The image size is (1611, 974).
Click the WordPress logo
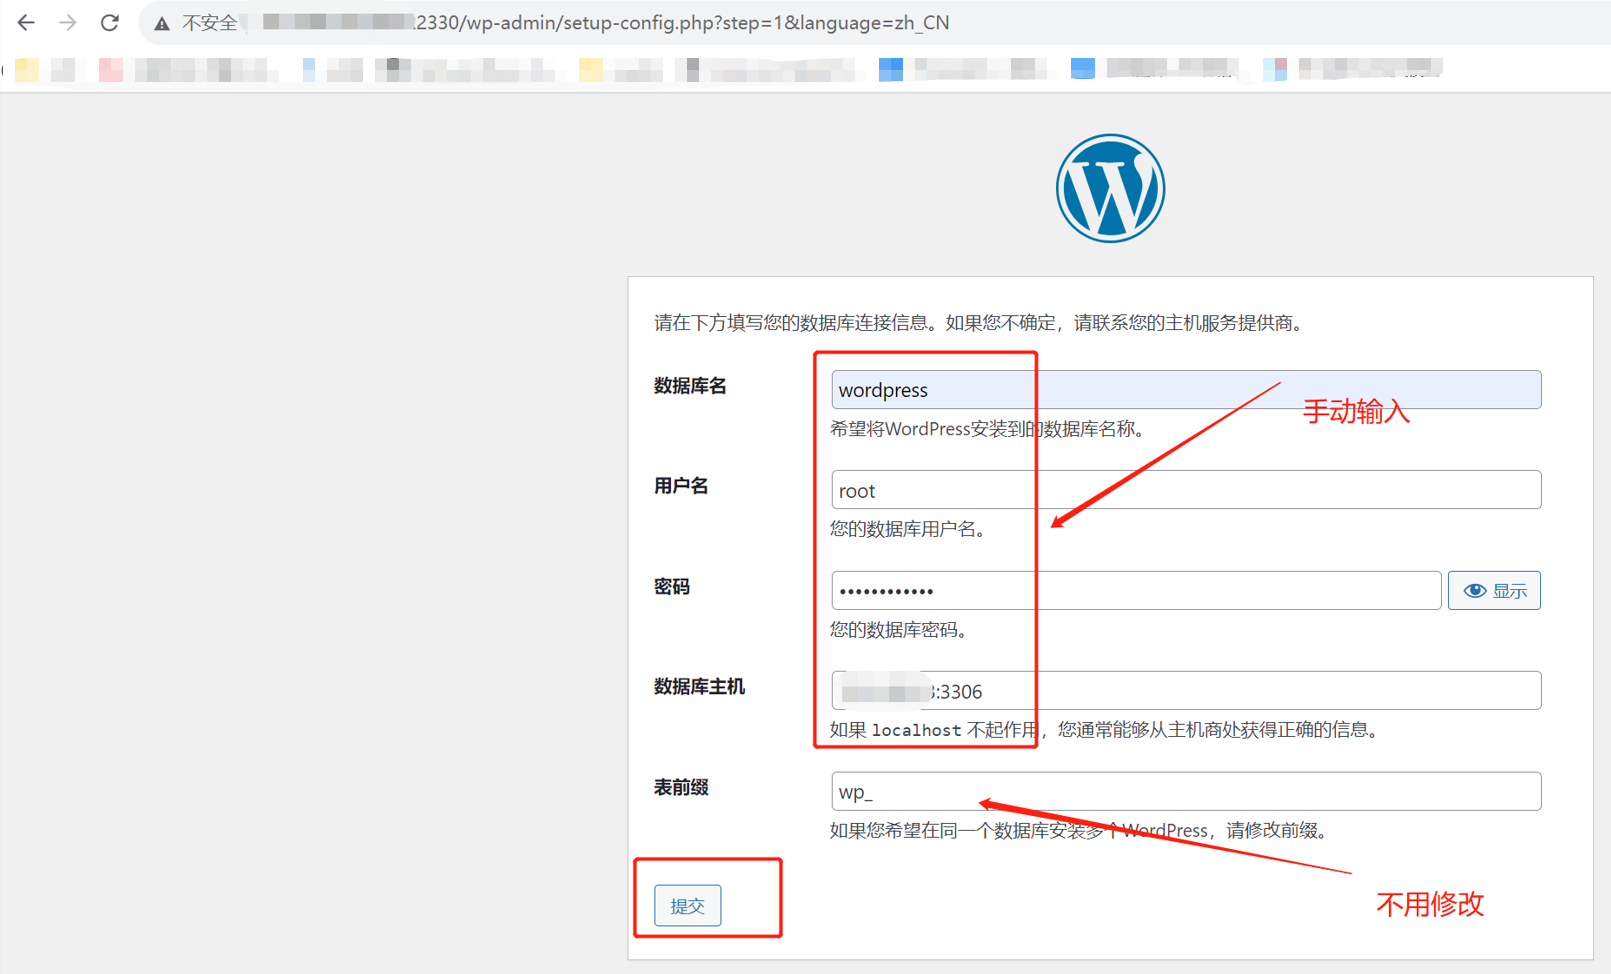[x=1110, y=188]
